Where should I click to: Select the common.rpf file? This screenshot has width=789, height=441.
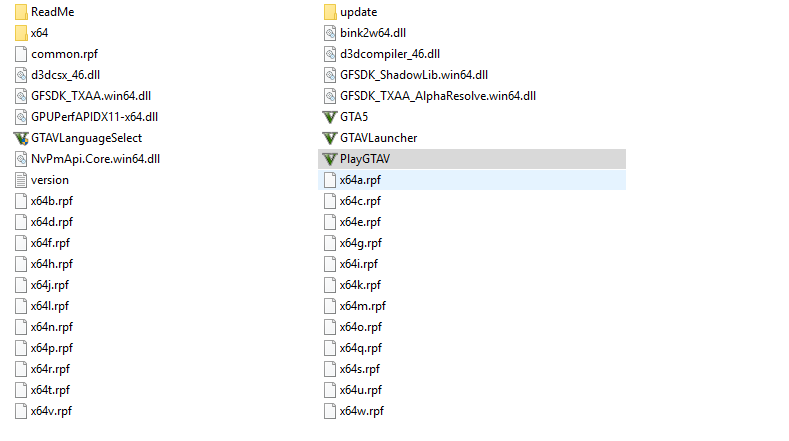56,54
